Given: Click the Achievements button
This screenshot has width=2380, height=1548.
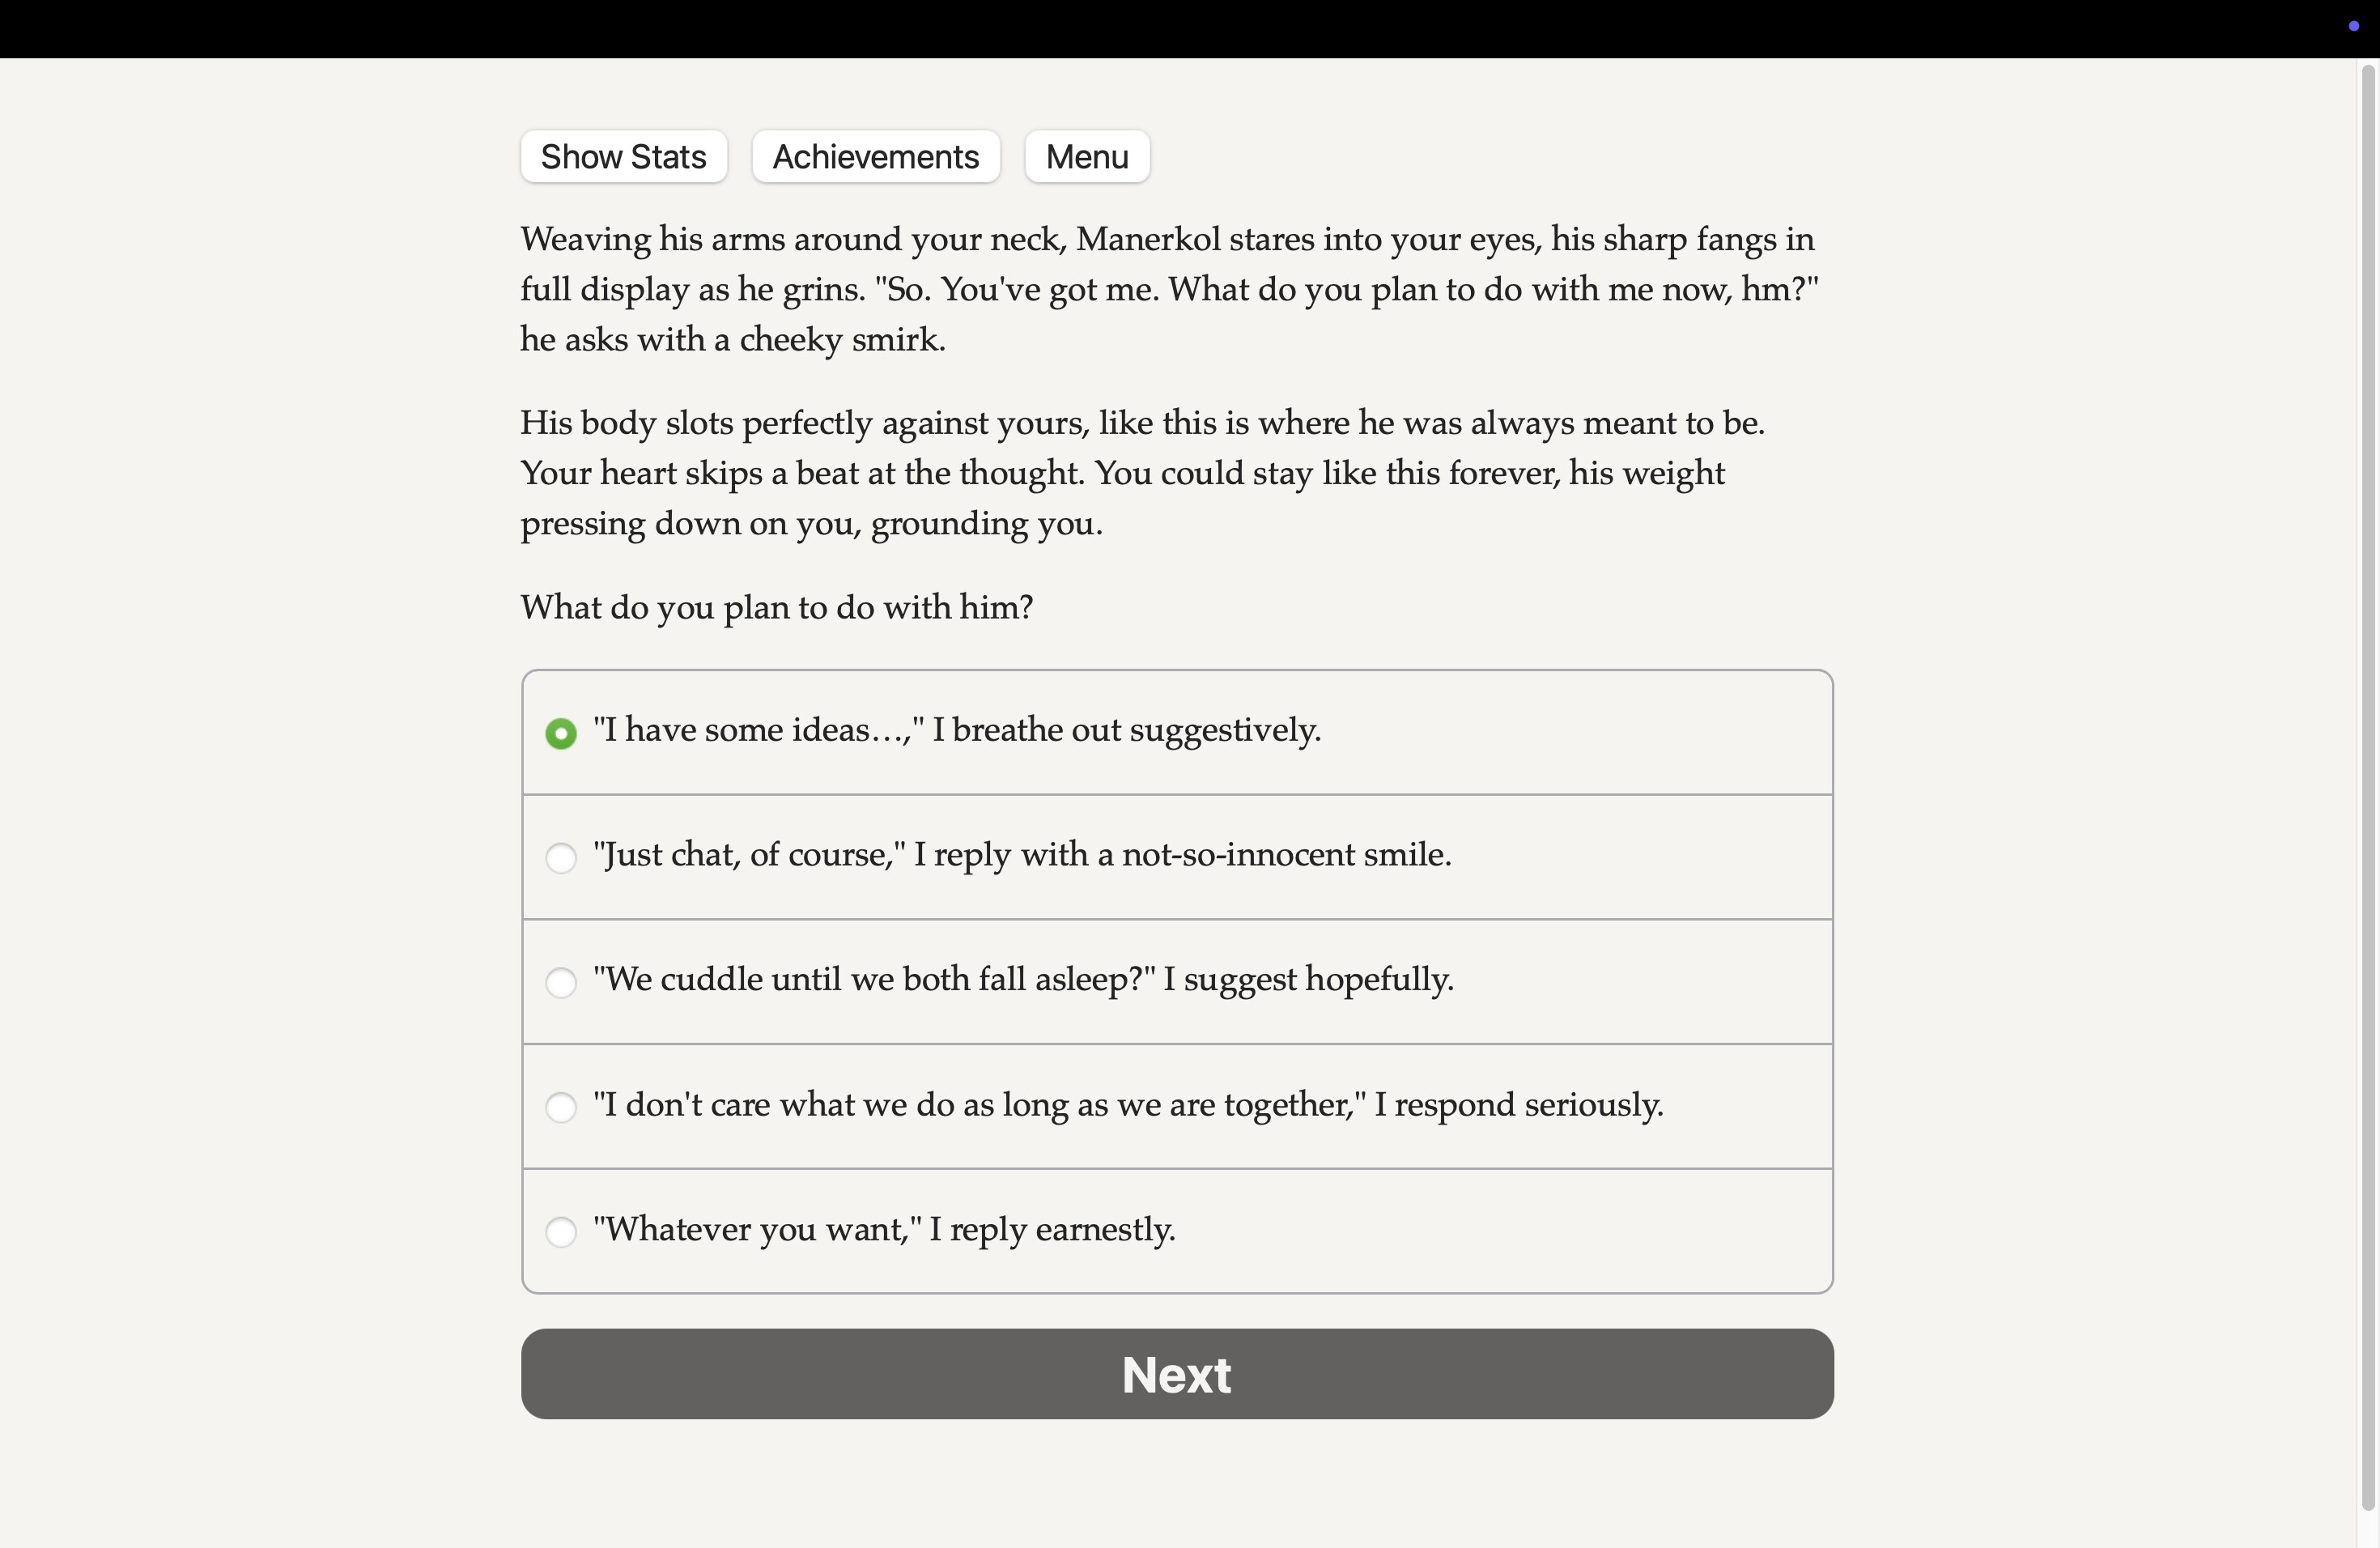Looking at the screenshot, I should (875, 156).
